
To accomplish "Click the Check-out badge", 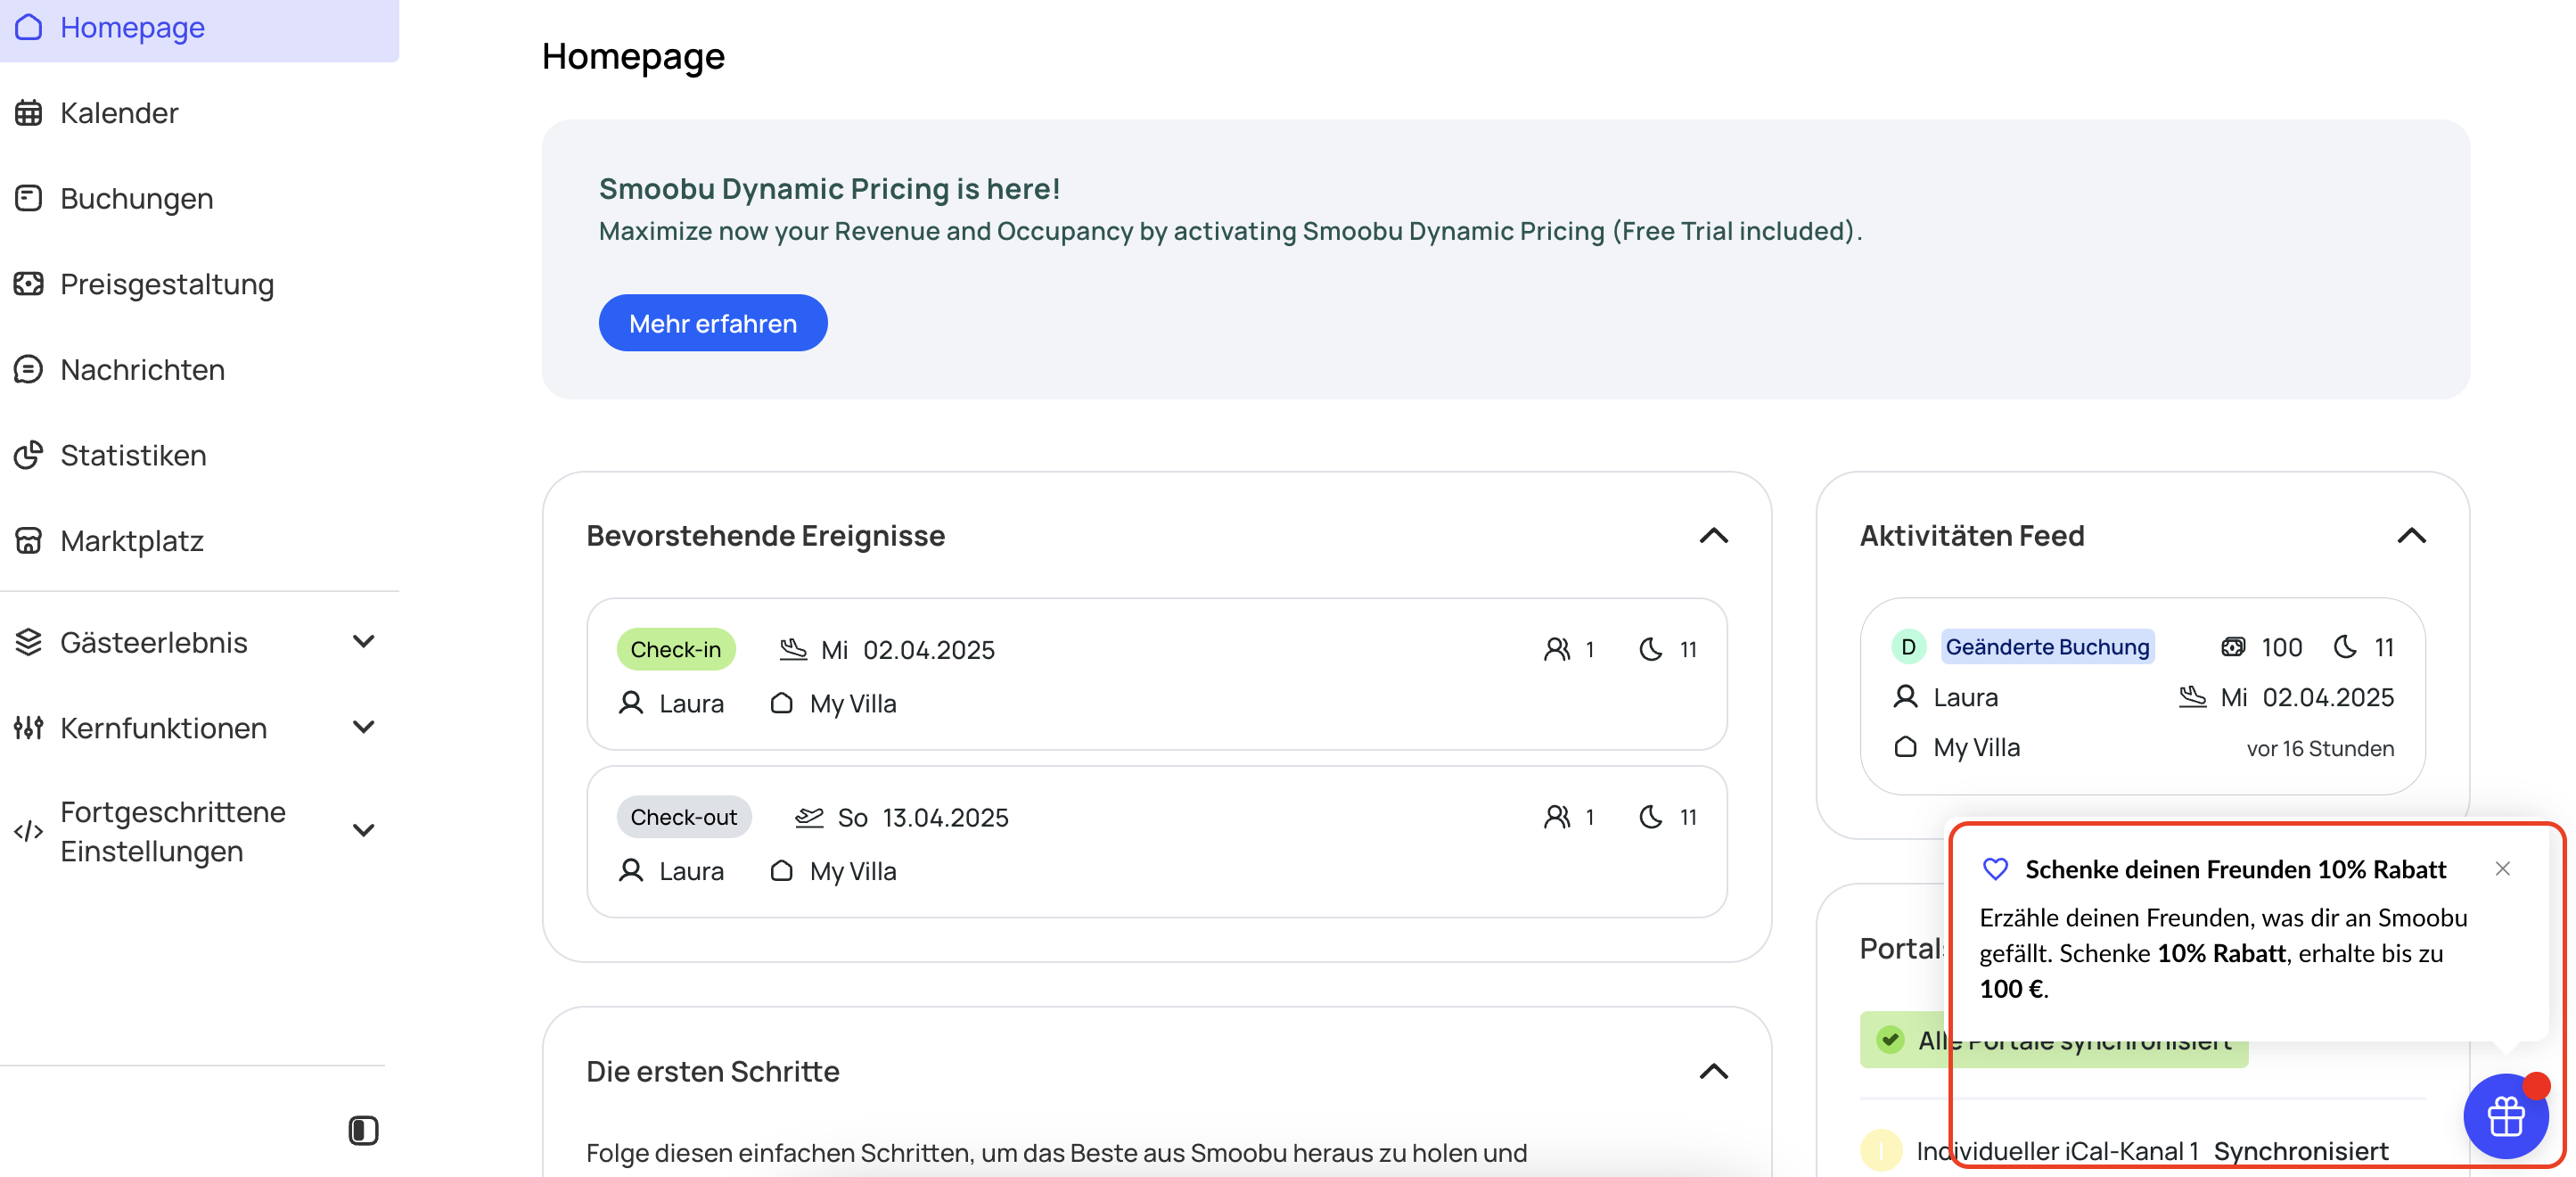I will [684, 817].
